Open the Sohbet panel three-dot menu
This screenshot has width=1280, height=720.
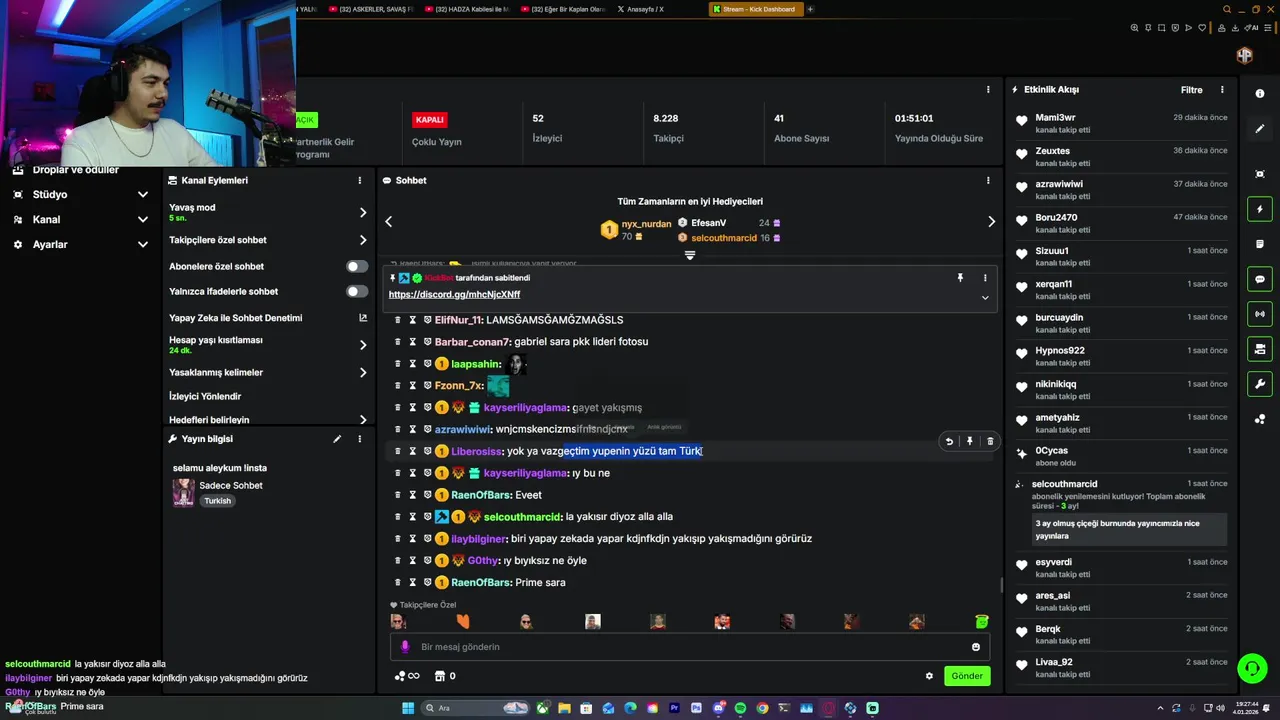988,181
